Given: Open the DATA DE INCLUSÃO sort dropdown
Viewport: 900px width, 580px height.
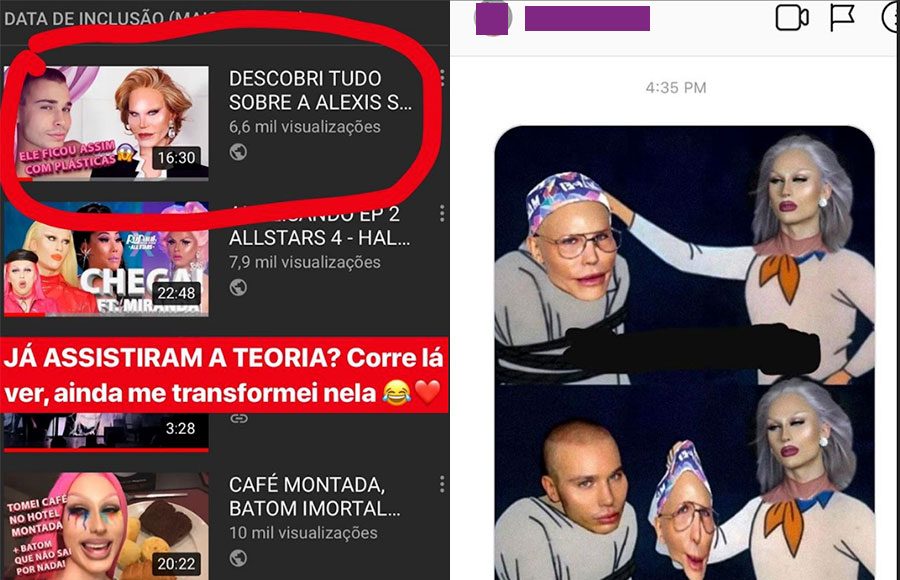Looking at the screenshot, I should coord(152,19).
